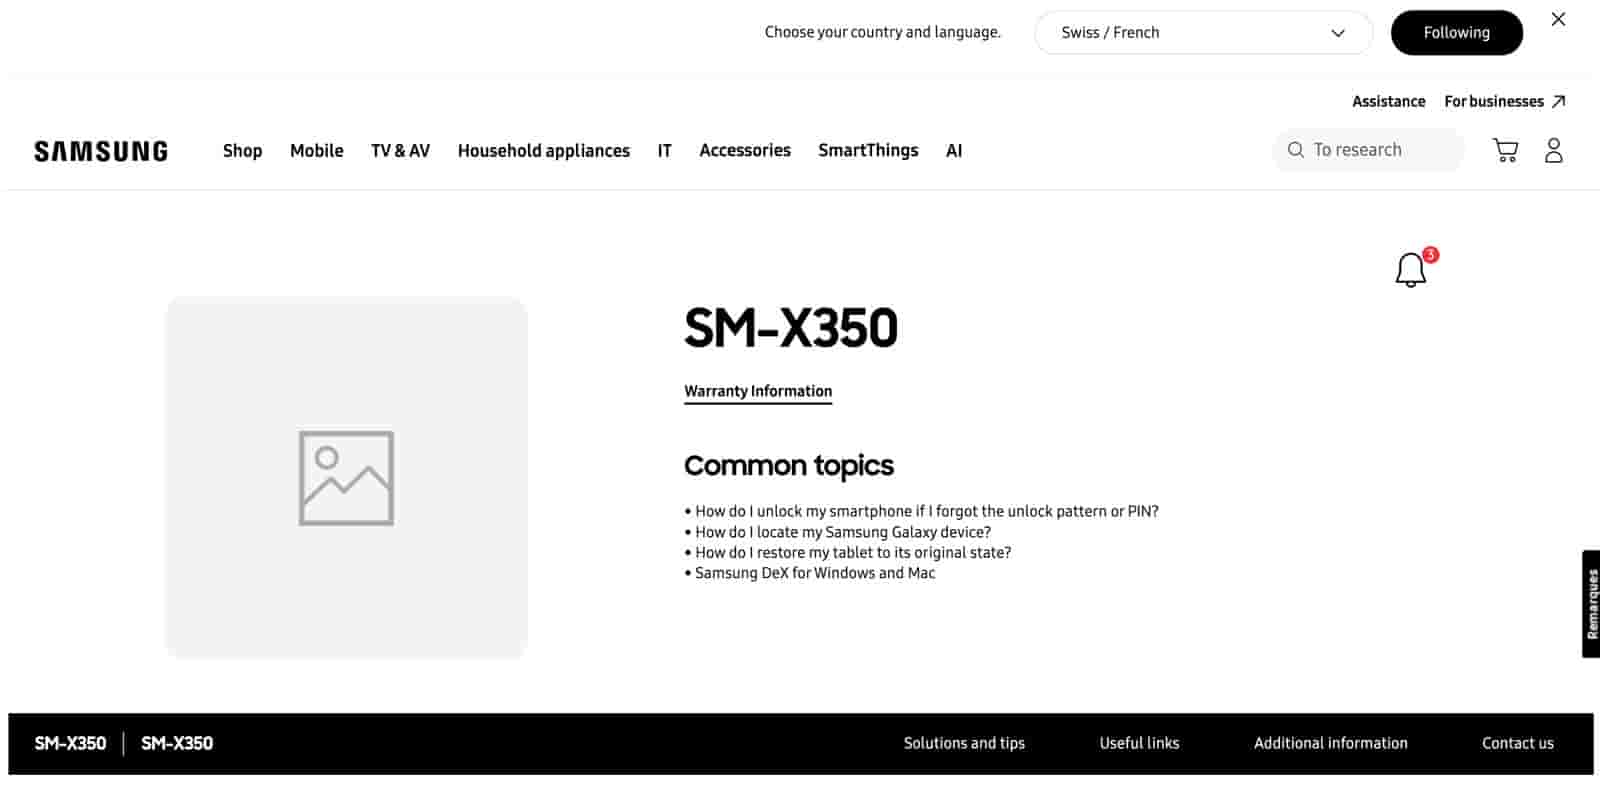
Task: Open the Warranty Information link
Action: point(757,391)
